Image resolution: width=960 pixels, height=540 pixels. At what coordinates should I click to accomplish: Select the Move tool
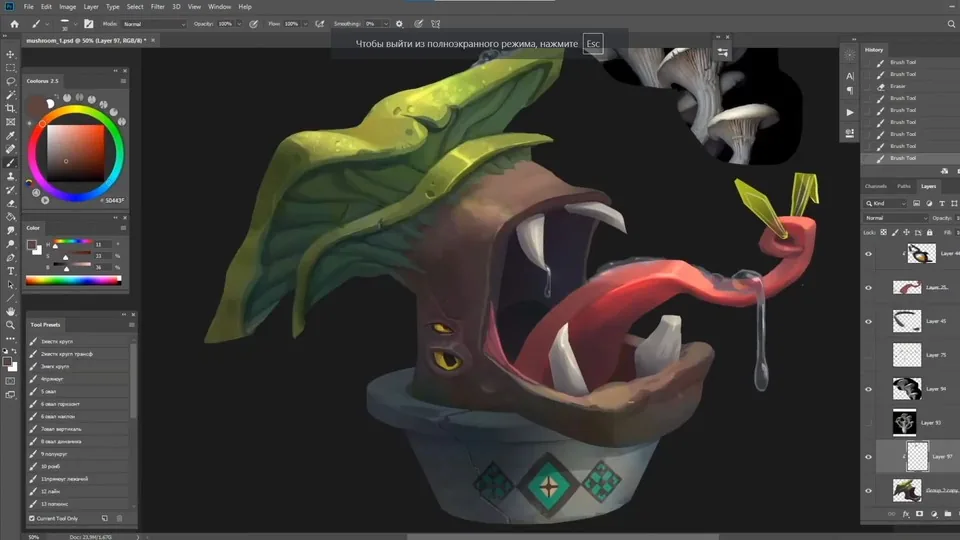coord(10,54)
